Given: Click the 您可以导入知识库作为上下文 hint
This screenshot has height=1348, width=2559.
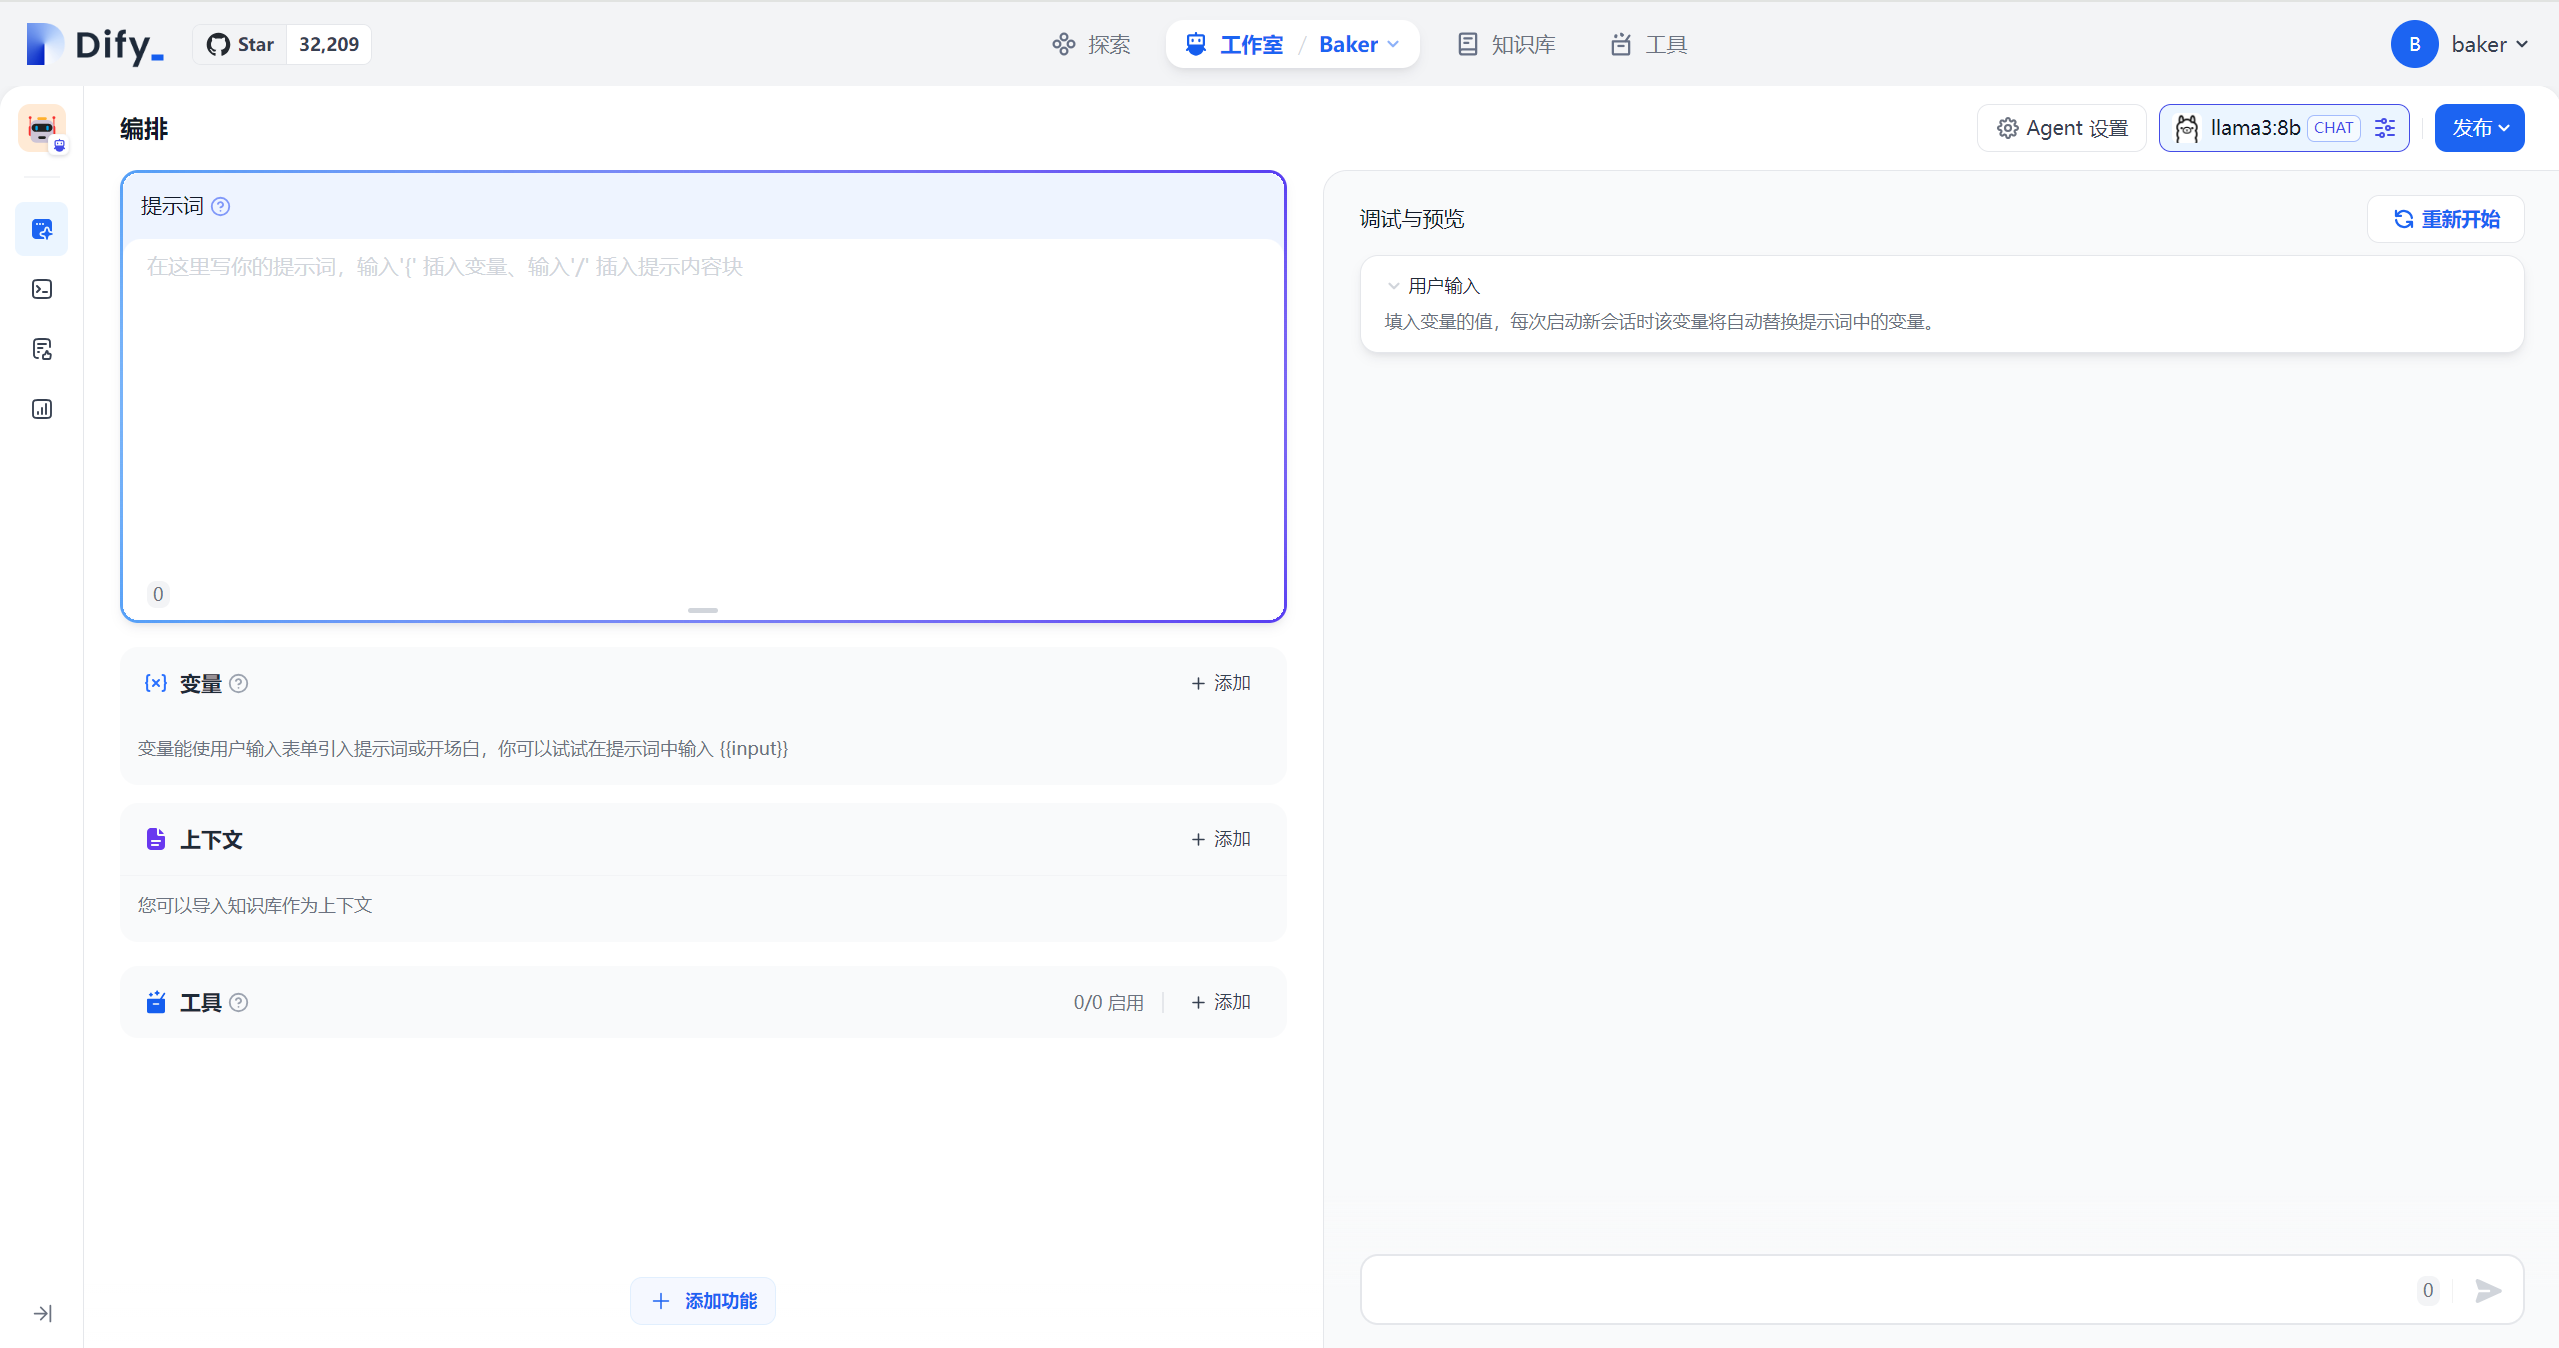Looking at the screenshot, I should [x=255, y=905].
